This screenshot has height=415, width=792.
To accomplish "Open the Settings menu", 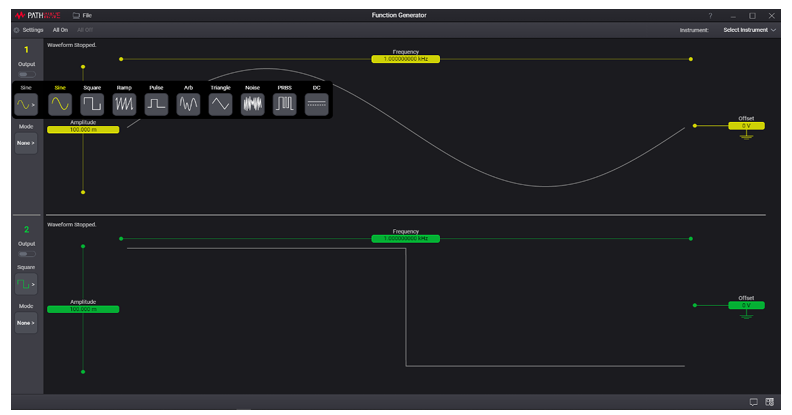I will point(29,30).
